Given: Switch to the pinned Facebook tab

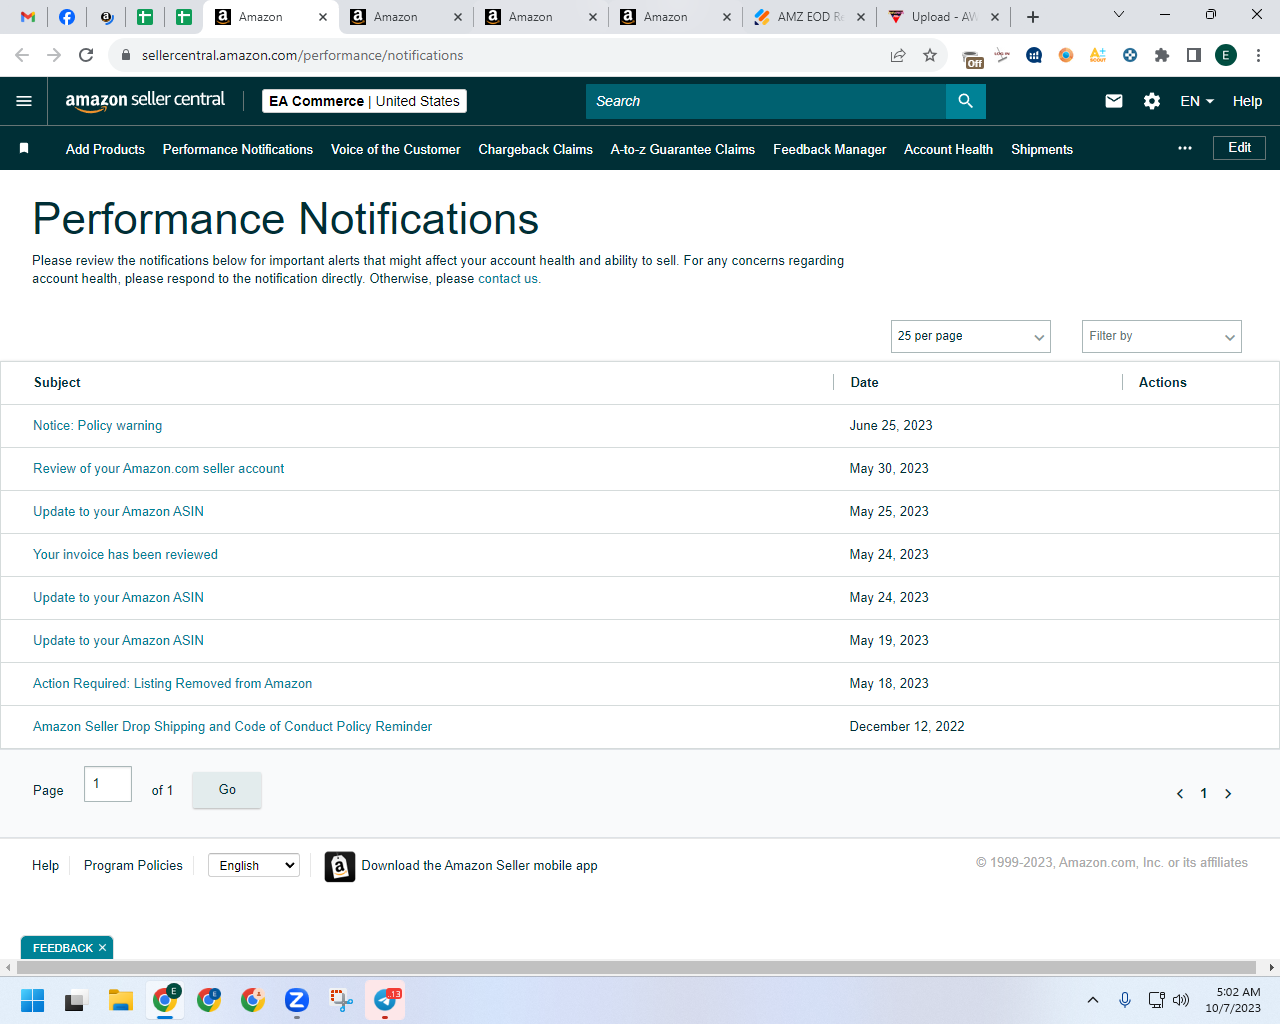Looking at the screenshot, I should 67,17.
